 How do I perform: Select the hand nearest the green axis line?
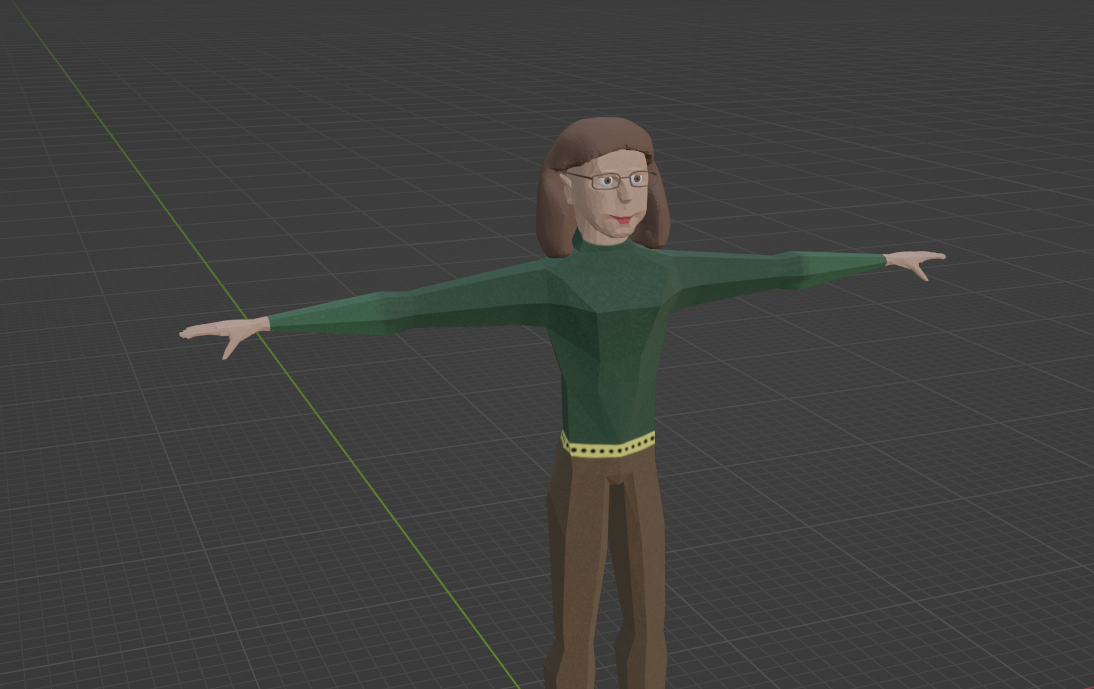coord(218,333)
